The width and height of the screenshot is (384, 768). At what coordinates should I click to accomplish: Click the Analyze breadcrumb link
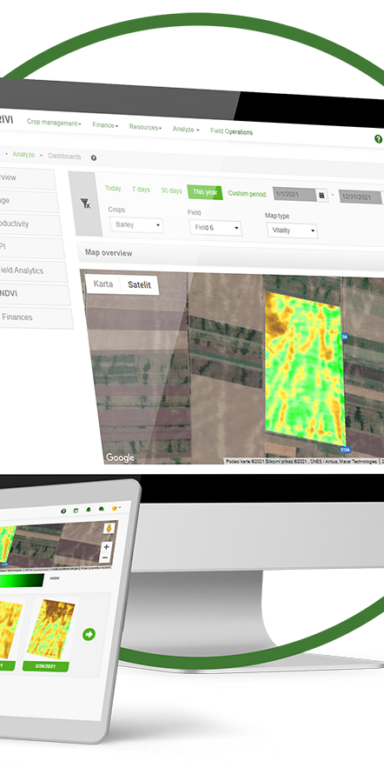[x=24, y=154]
